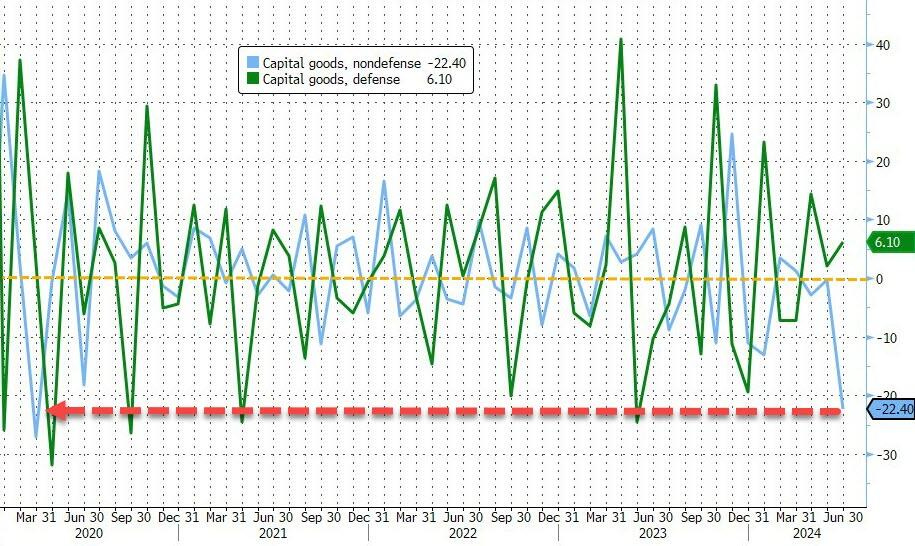Click the -30 tick label on the y-axis
Viewport: 915px width, 546px height.
click(x=884, y=454)
